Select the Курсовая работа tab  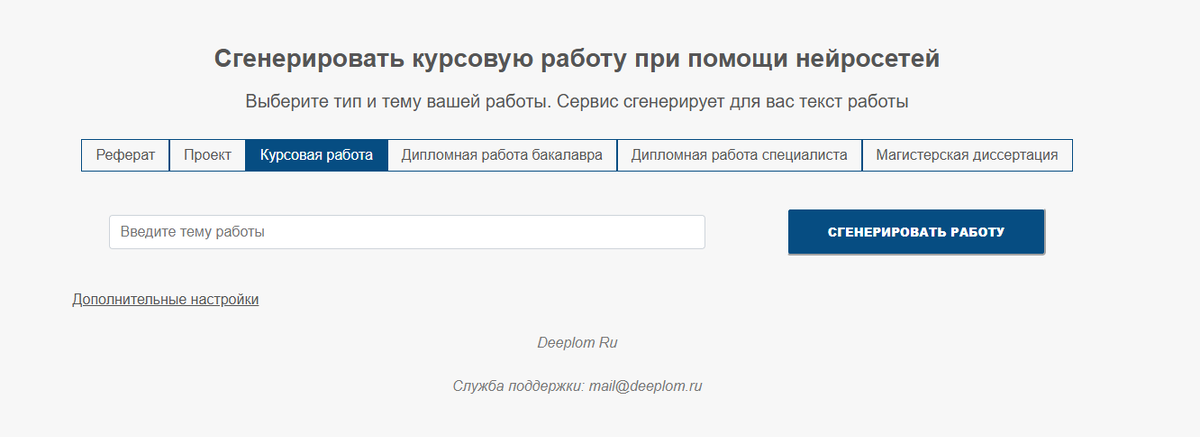pos(317,155)
